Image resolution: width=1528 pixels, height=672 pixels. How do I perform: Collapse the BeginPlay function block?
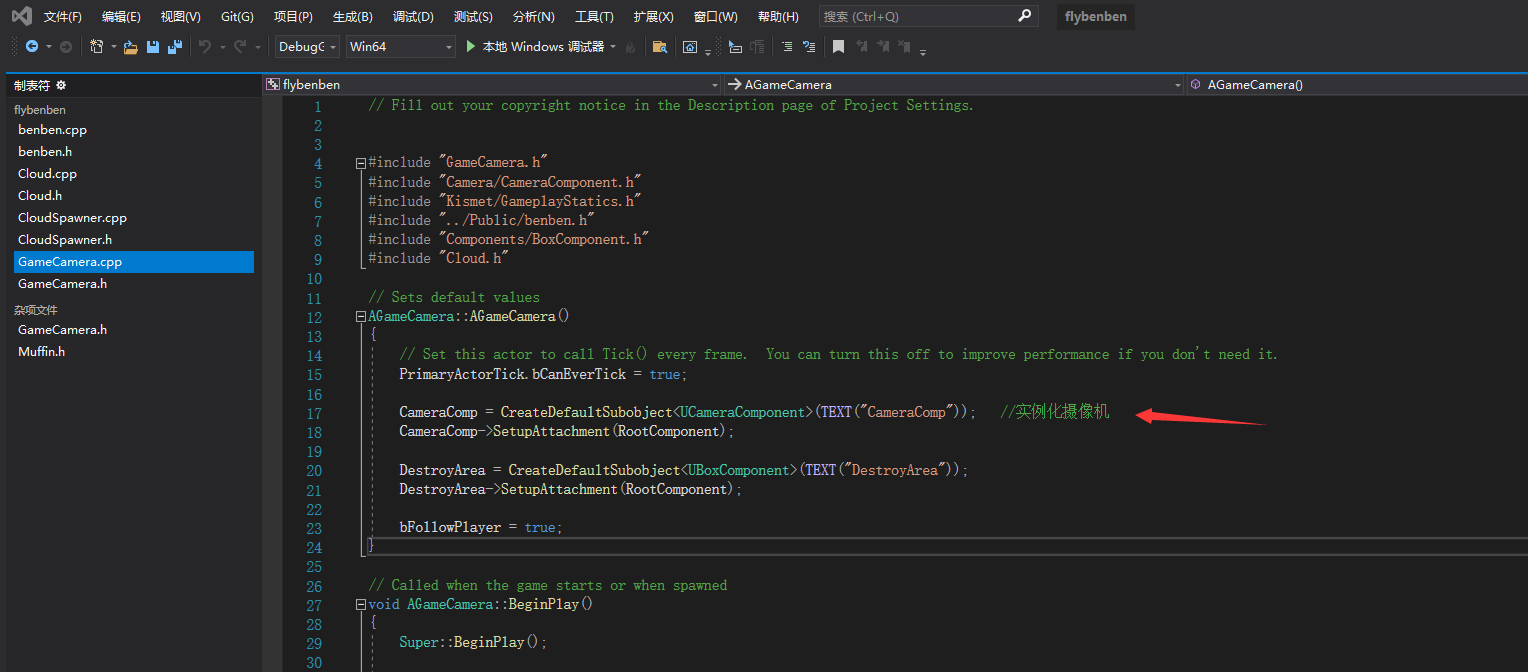coord(361,605)
